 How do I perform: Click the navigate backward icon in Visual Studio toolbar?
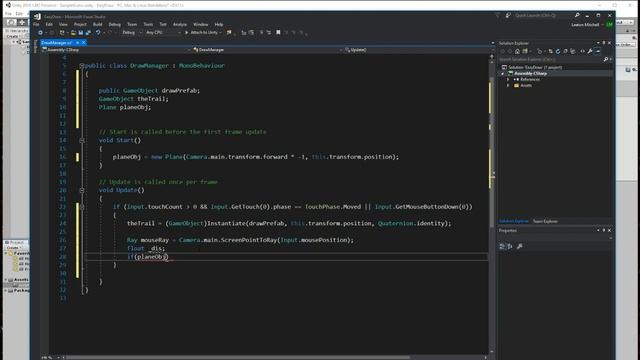(x=40, y=33)
